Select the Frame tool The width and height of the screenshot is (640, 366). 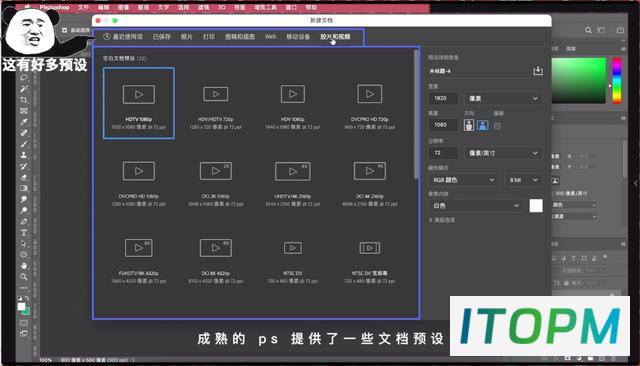coord(24,111)
